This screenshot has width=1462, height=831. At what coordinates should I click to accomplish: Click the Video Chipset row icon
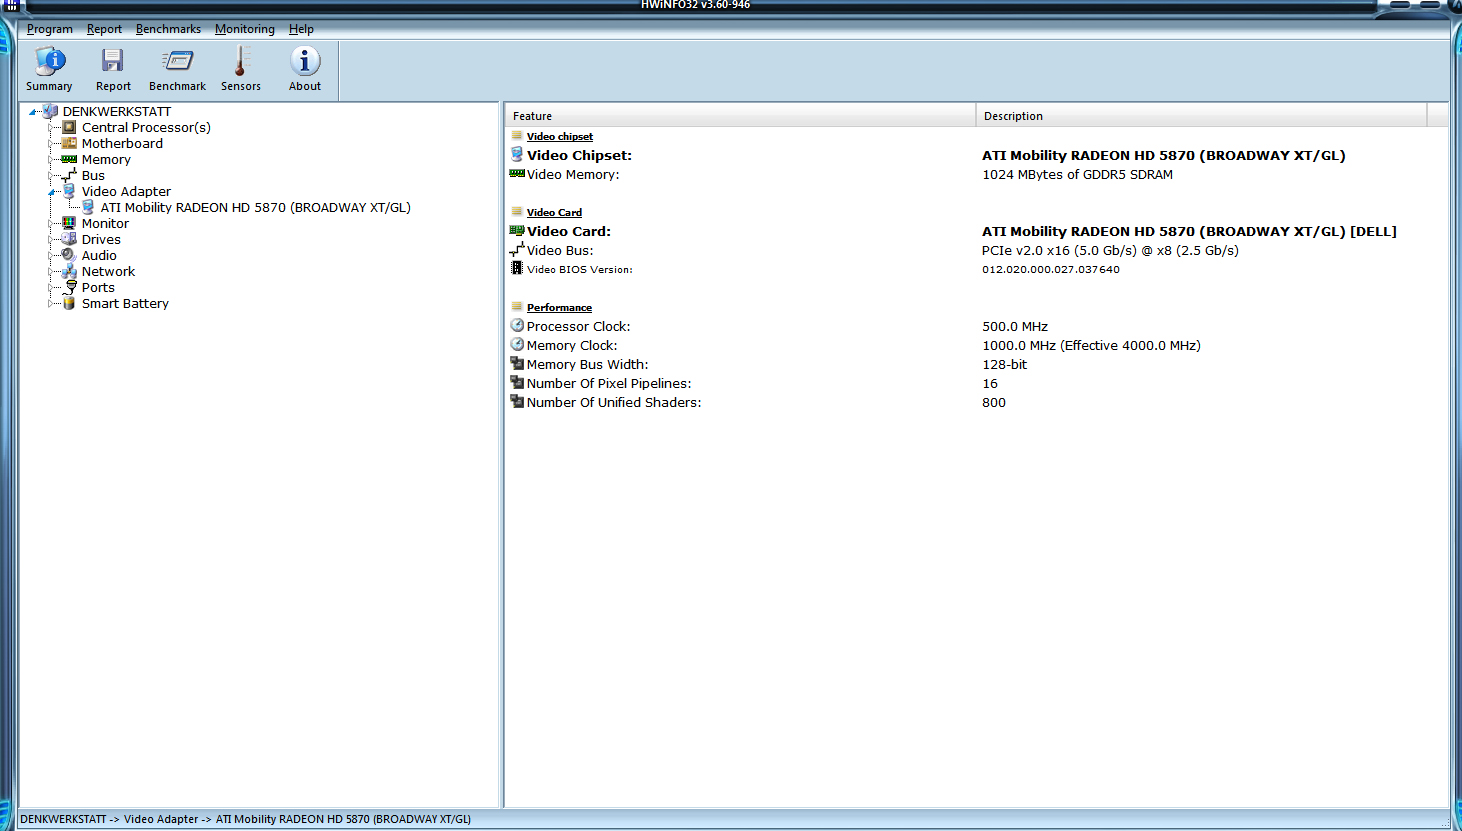click(517, 154)
